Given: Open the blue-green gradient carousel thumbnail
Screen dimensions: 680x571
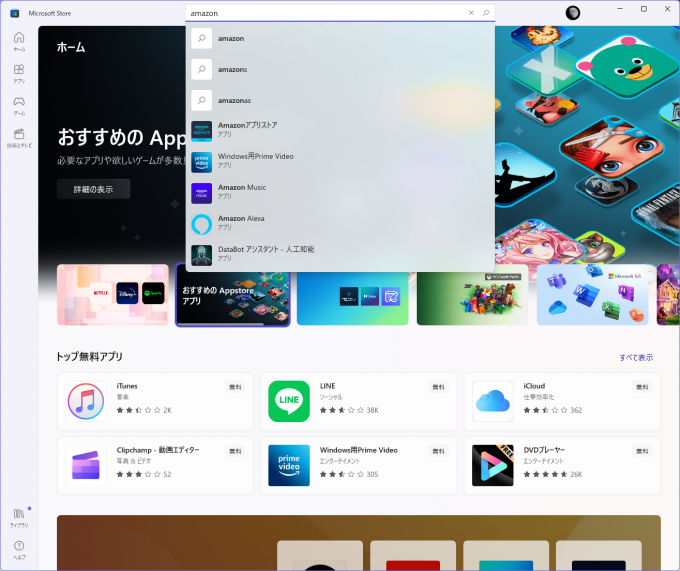Looking at the screenshot, I should pyautogui.click(x=353, y=298).
